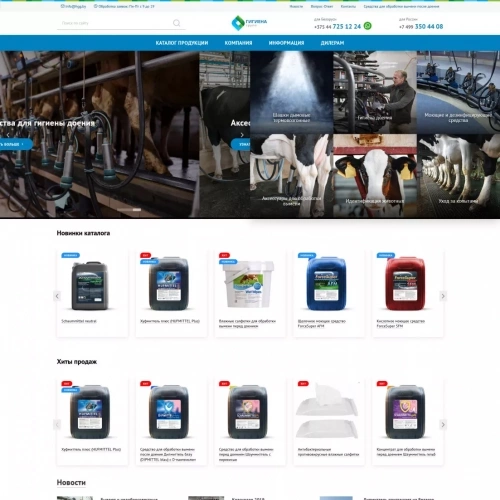Click the search magnifier icon

tap(177, 23)
